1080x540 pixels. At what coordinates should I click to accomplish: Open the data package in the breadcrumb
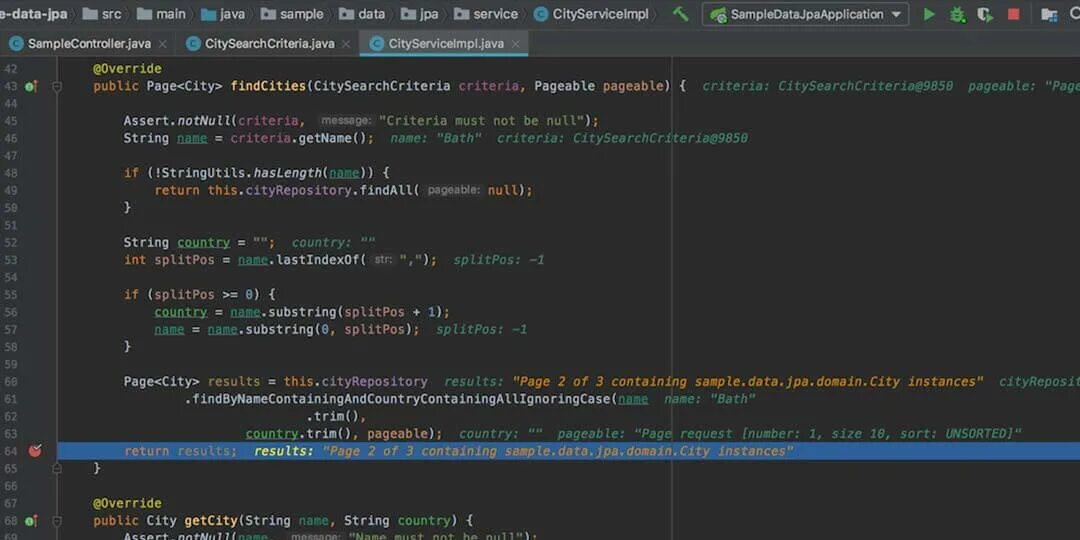362,14
